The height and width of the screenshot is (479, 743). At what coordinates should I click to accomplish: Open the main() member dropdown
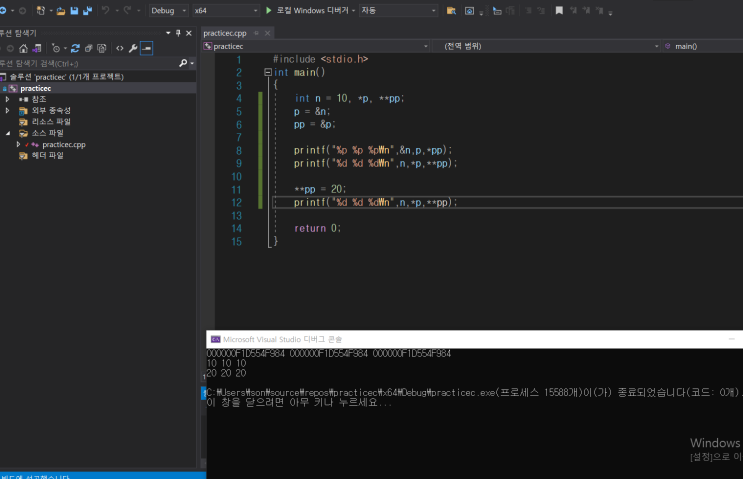coord(703,46)
